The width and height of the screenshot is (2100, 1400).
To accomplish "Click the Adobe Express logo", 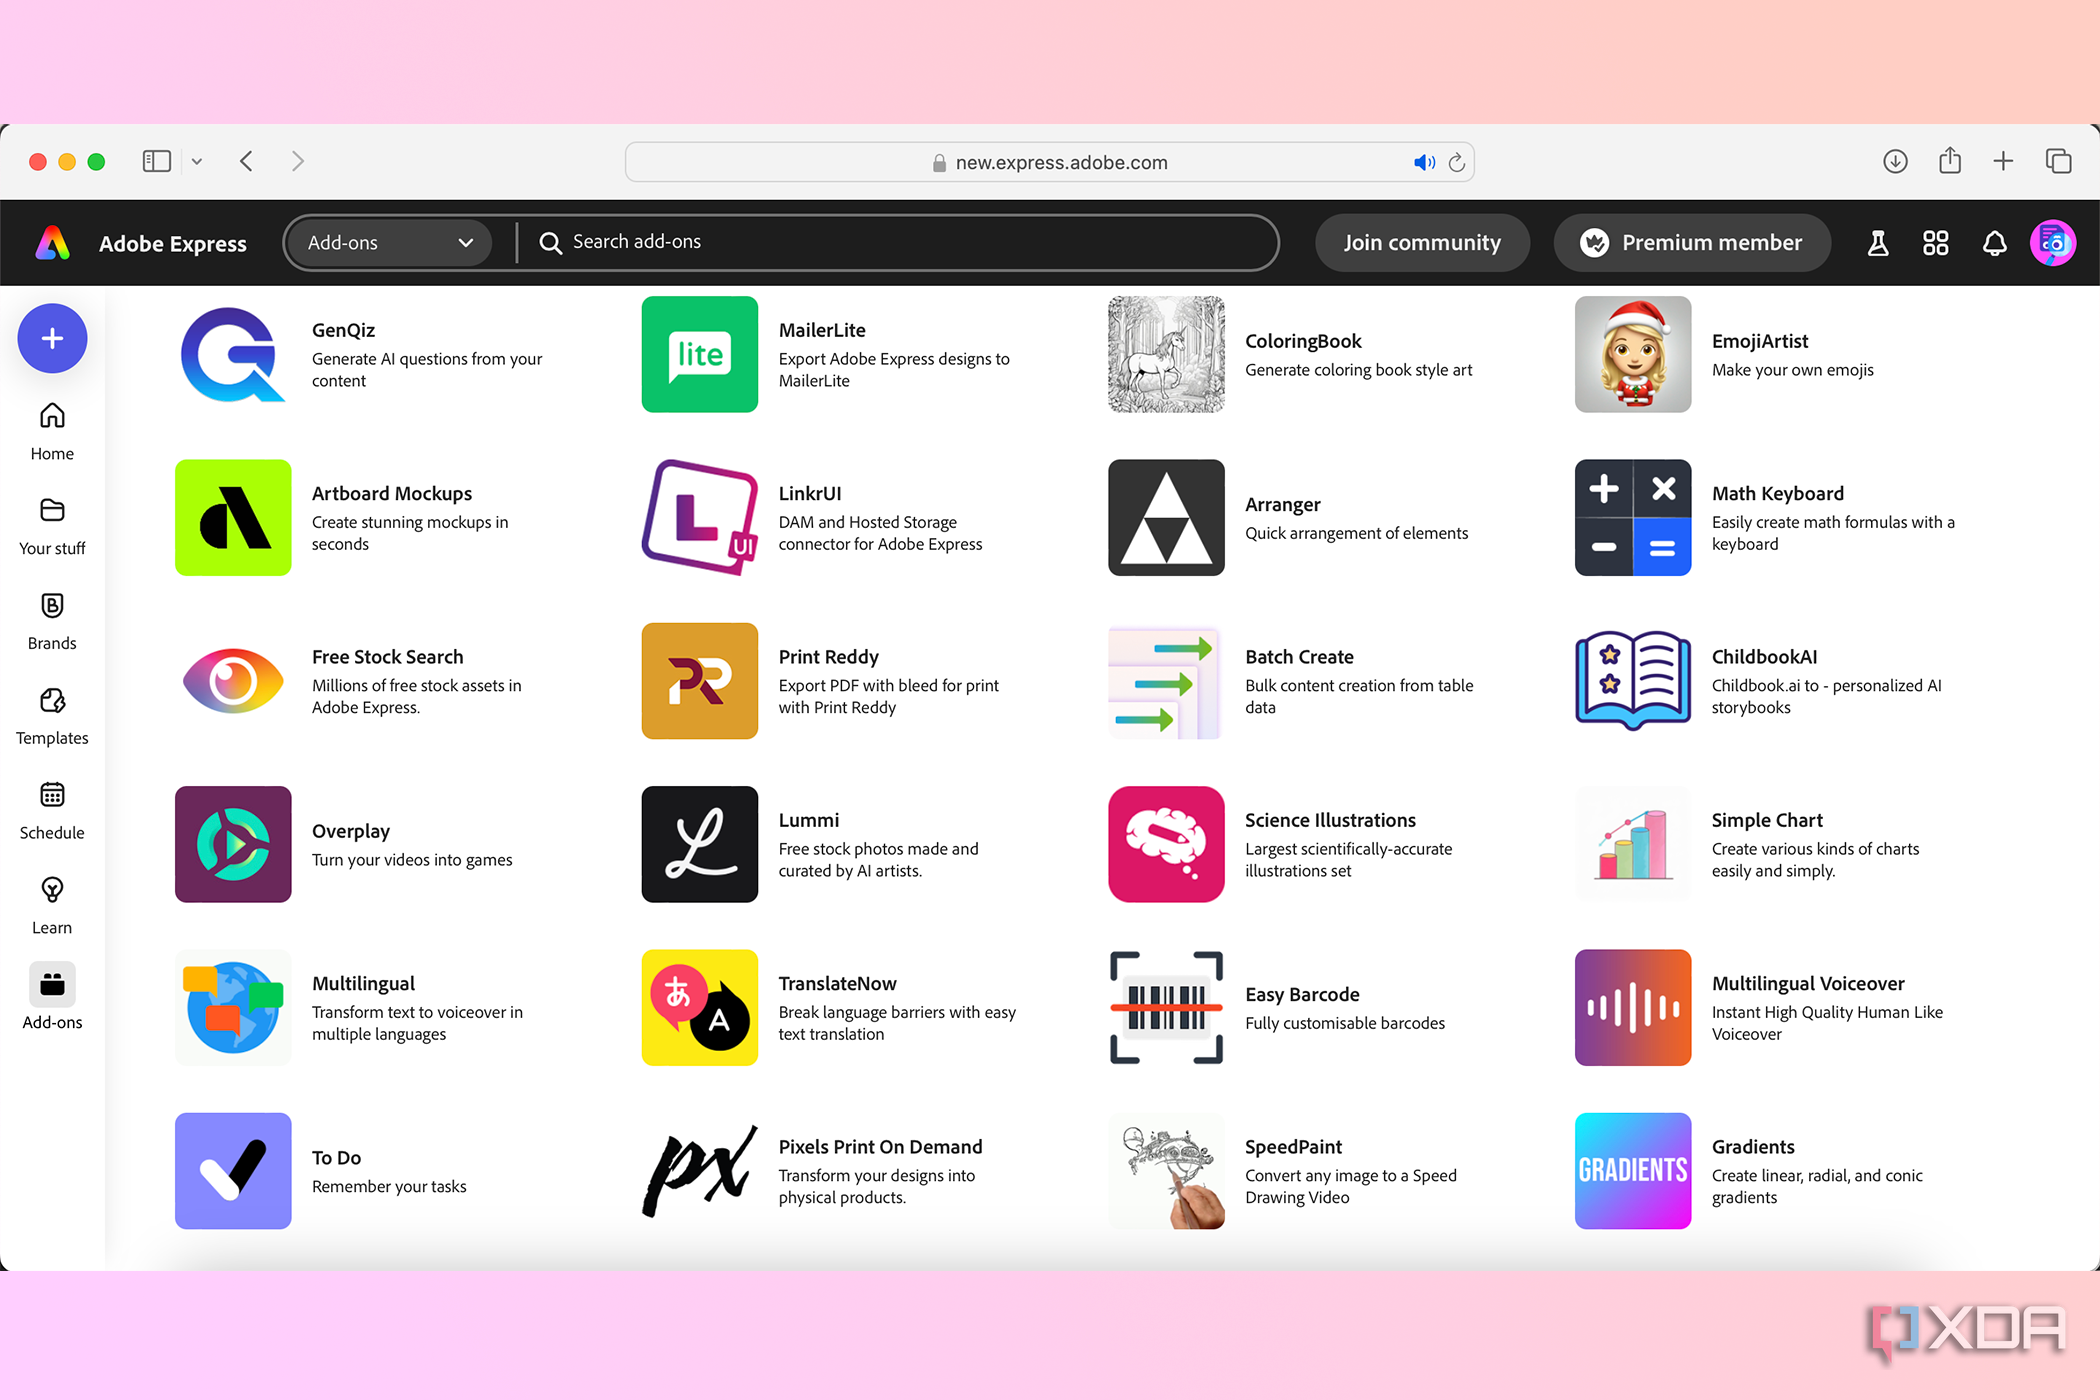I will click(53, 243).
